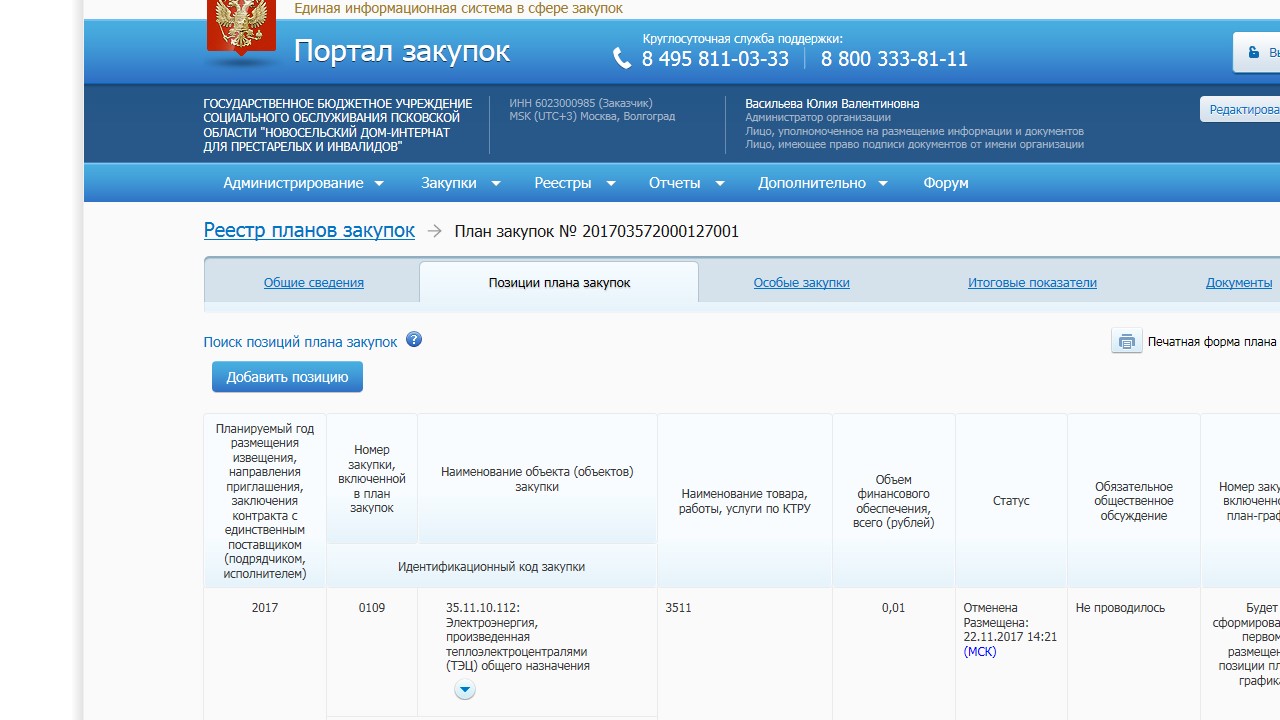Open help via the blue question mark icon
The width and height of the screenshot is (1280, 720).
pyautogui.click(x=414, y=340)
